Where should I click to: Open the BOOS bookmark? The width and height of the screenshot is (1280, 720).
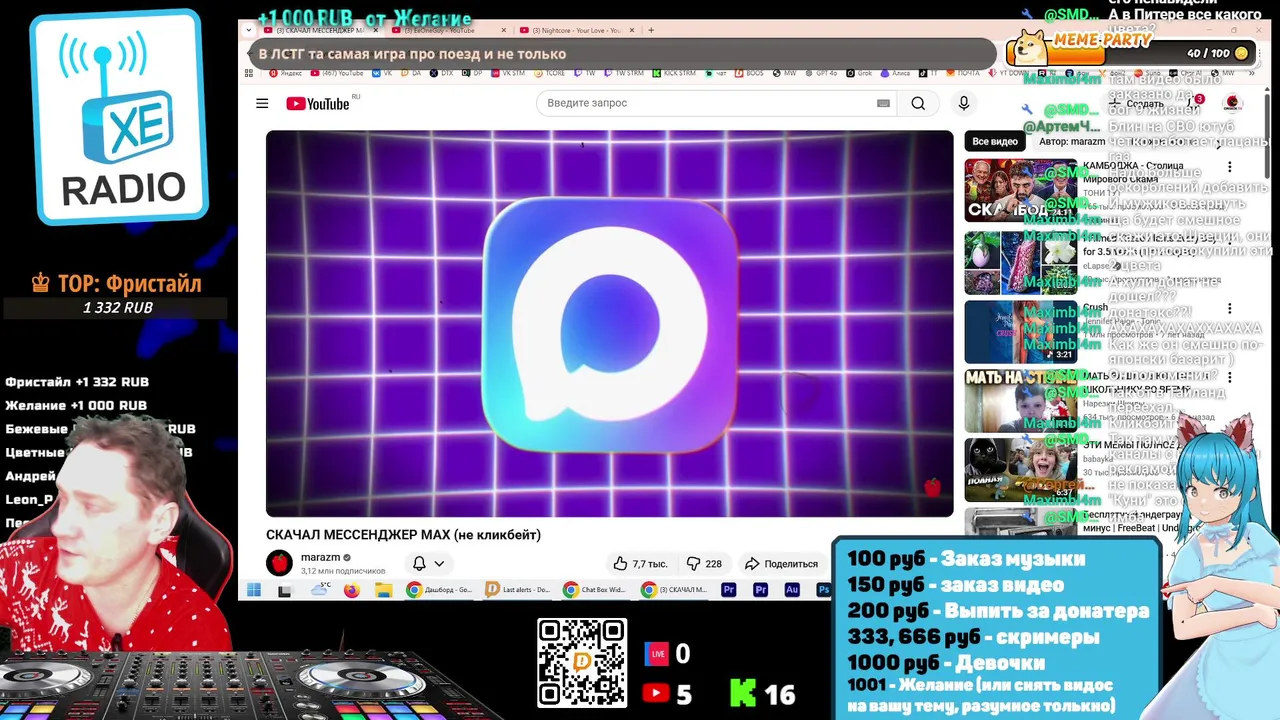[x=749, y=73]
